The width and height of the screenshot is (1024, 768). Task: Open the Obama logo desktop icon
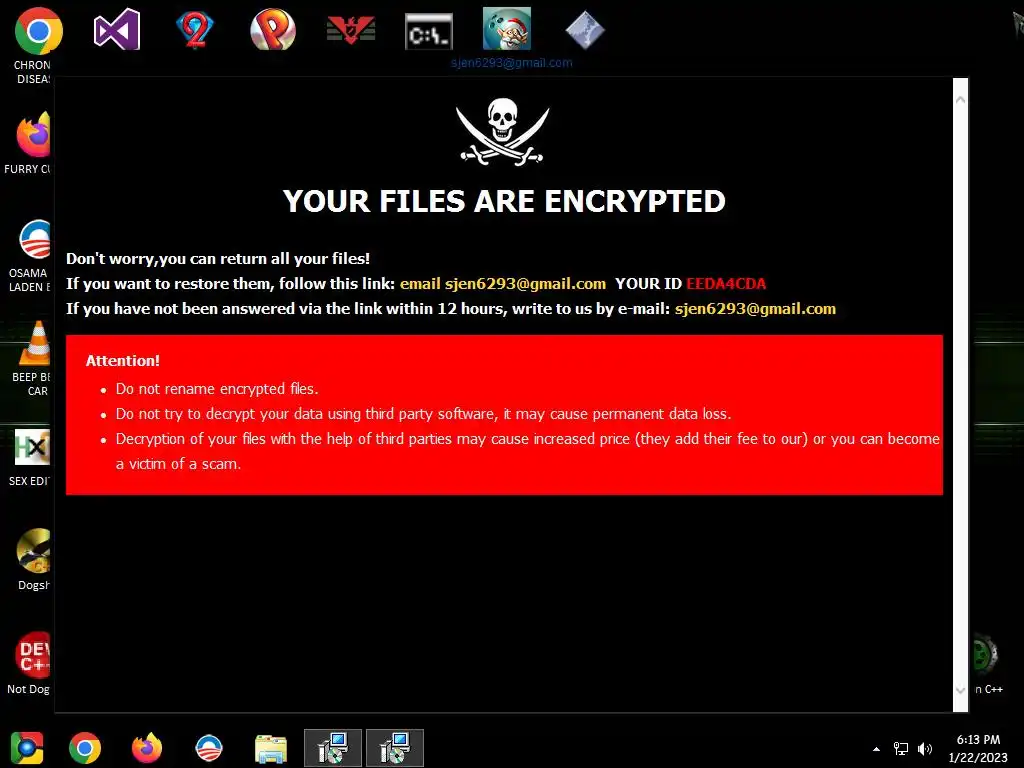(35, 239)
